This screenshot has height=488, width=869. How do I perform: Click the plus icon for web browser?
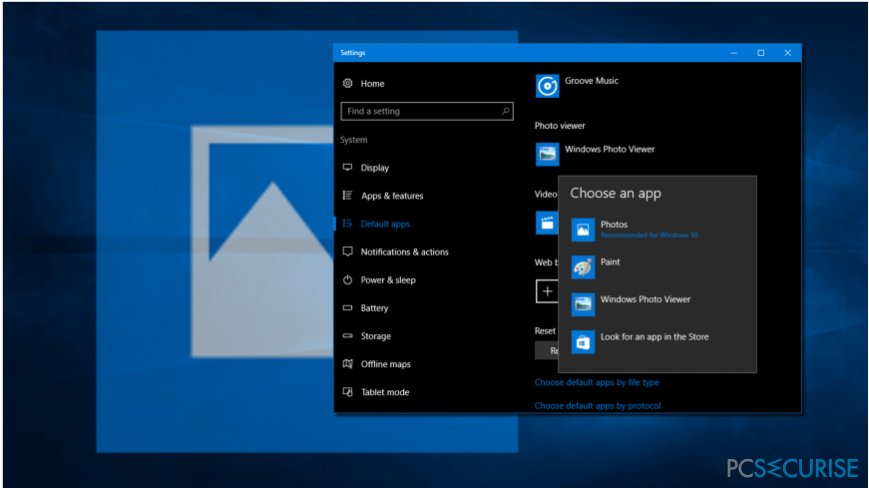pyautogui.click(x=547, y=291)
